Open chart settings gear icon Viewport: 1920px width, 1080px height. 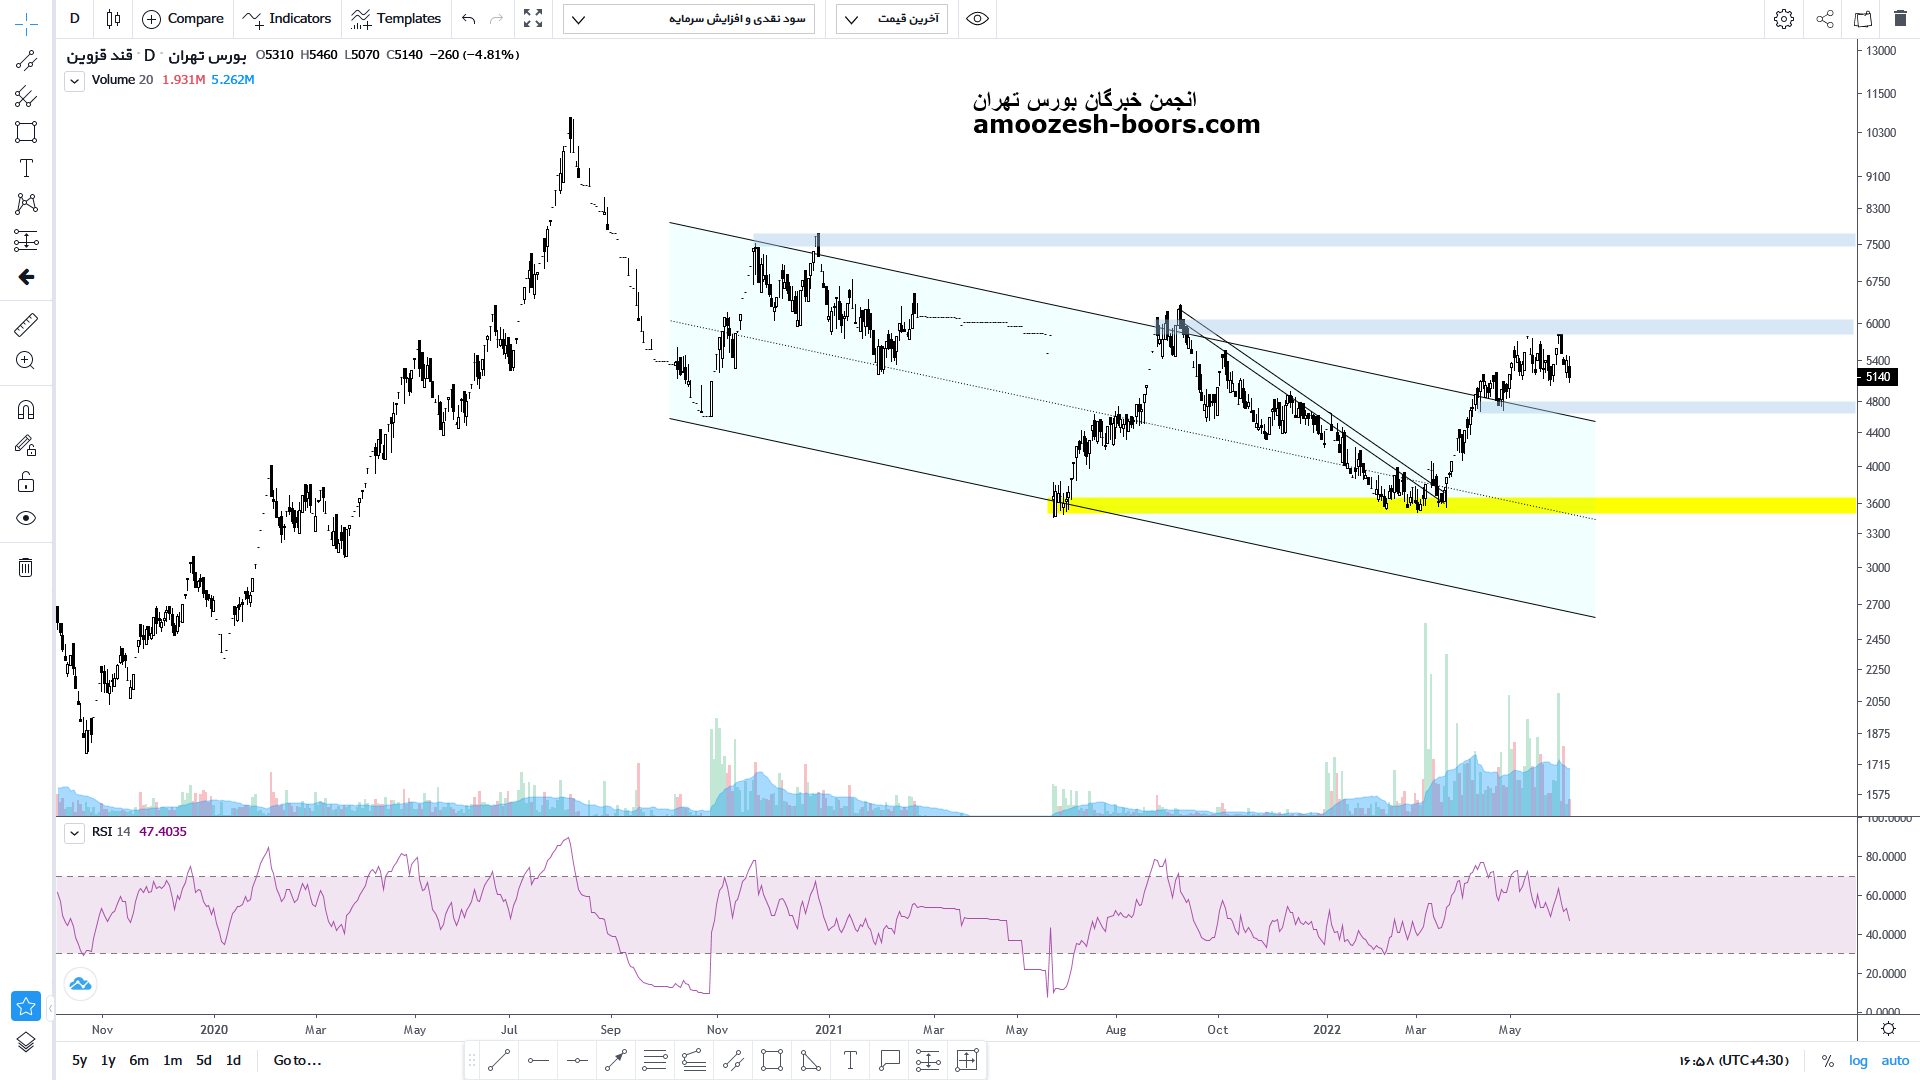pos(1783,19)
